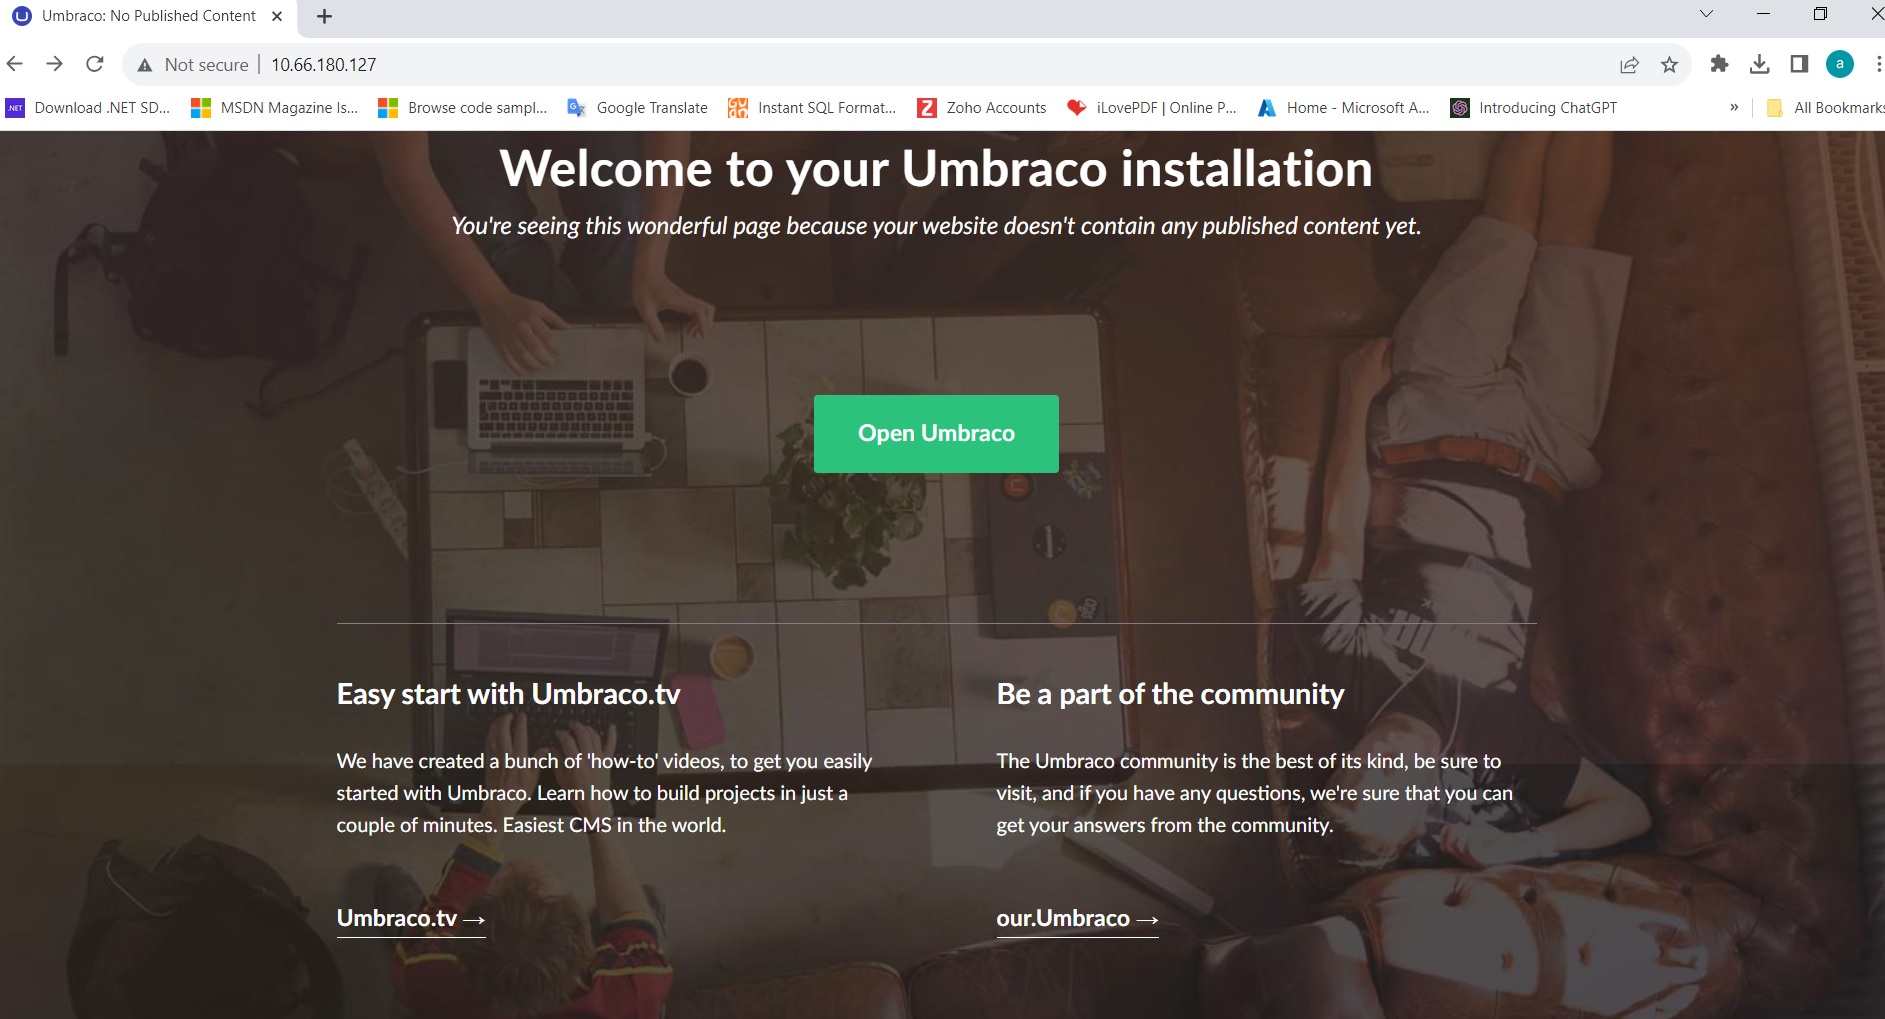Click the Welcome to your Umbraco installation heading

pos(936,168)
